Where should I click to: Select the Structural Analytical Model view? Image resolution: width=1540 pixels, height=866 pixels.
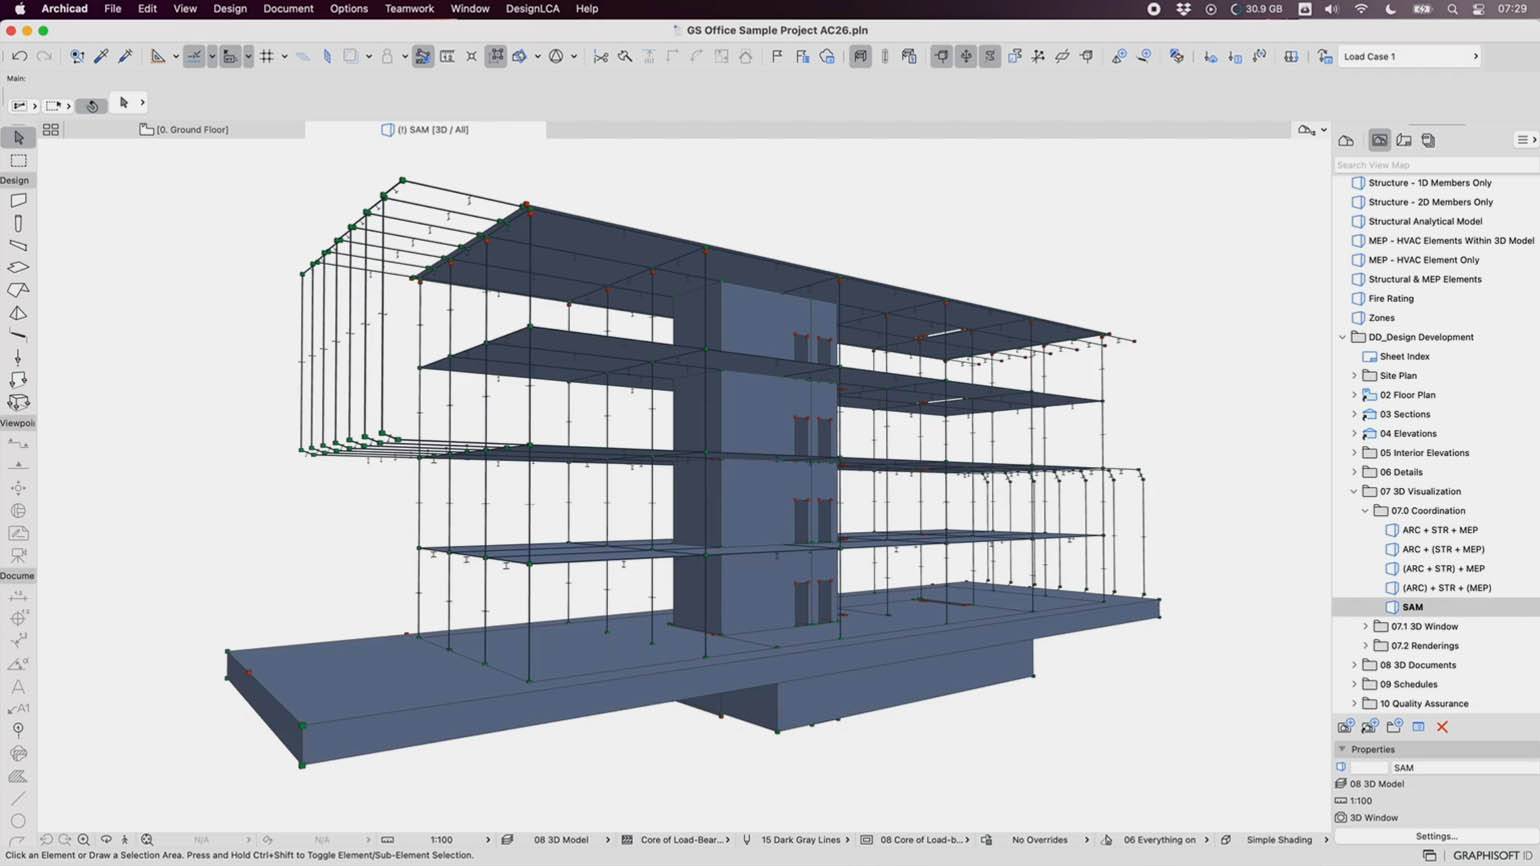[x=1425, y=221]
